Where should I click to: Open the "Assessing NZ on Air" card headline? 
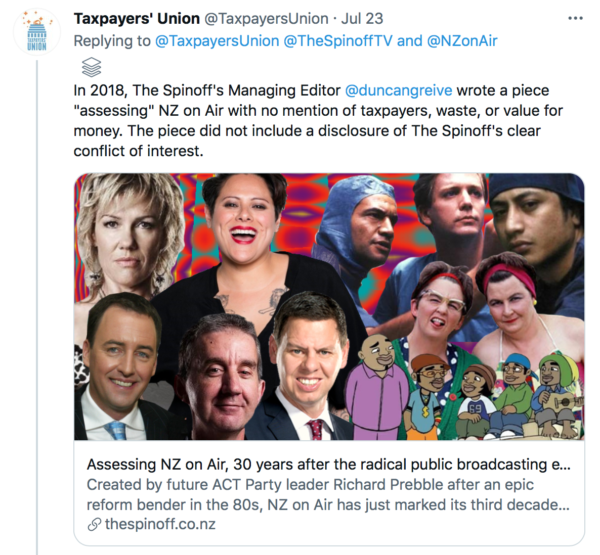(328, 466)
